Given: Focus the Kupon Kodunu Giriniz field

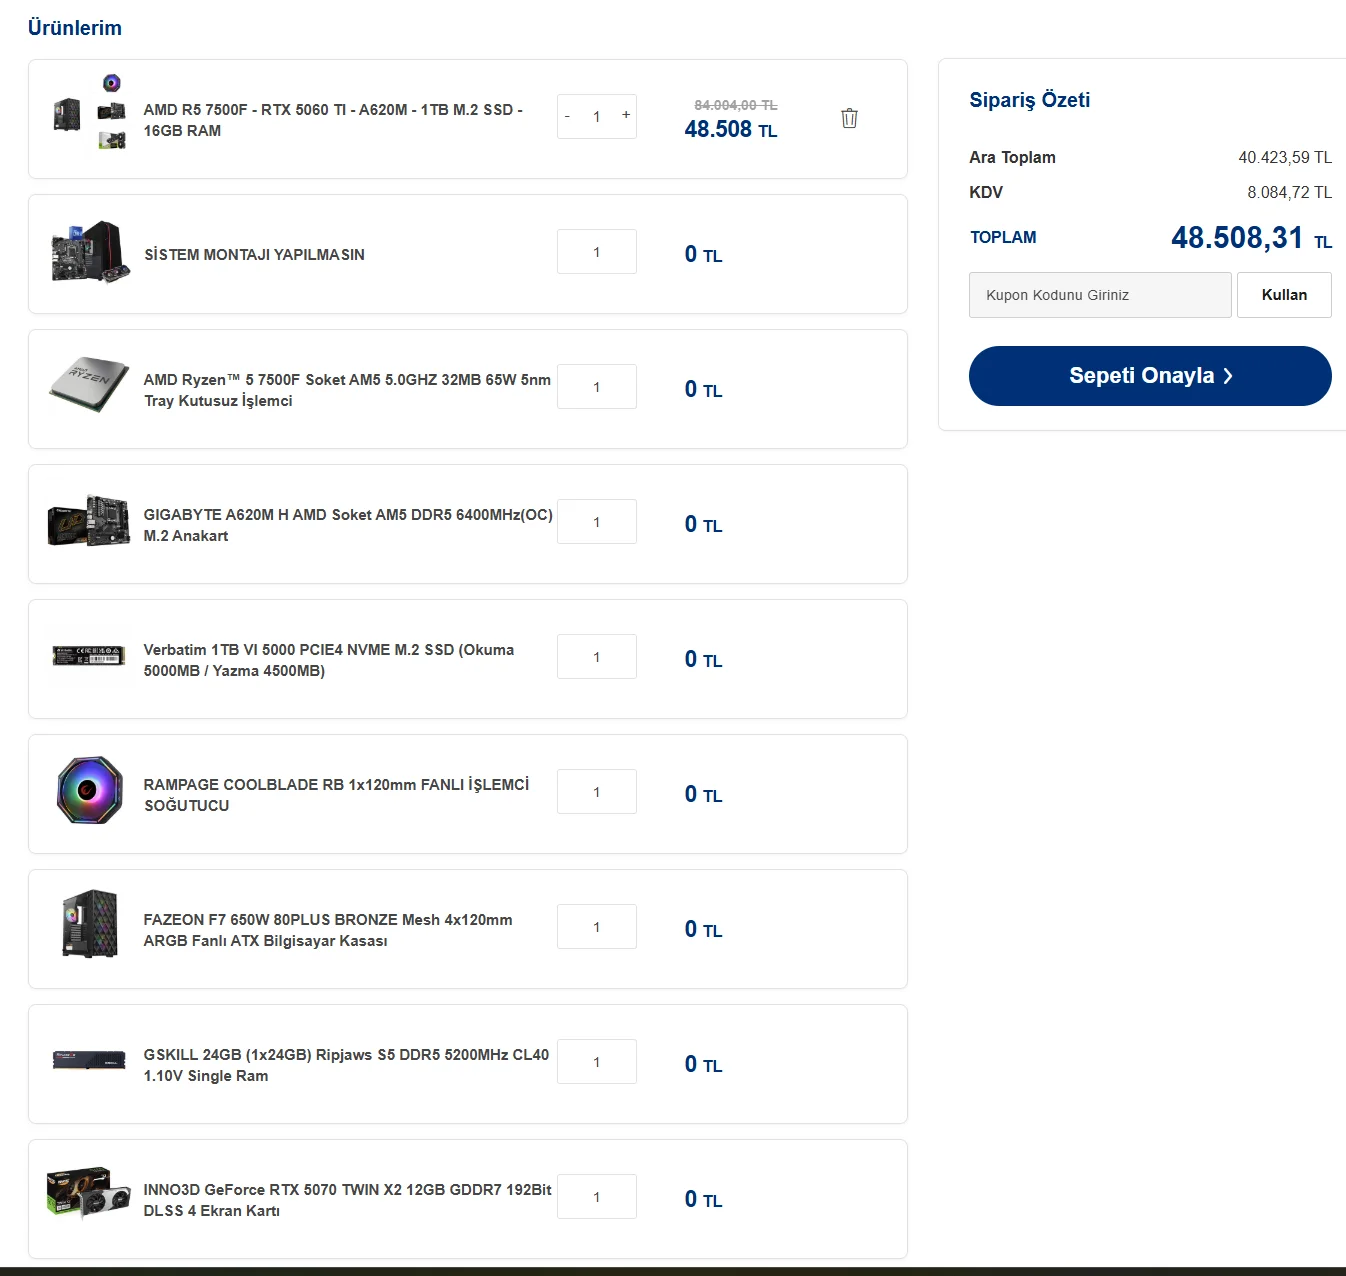Looking at the screenshot, I should 1100,295.
